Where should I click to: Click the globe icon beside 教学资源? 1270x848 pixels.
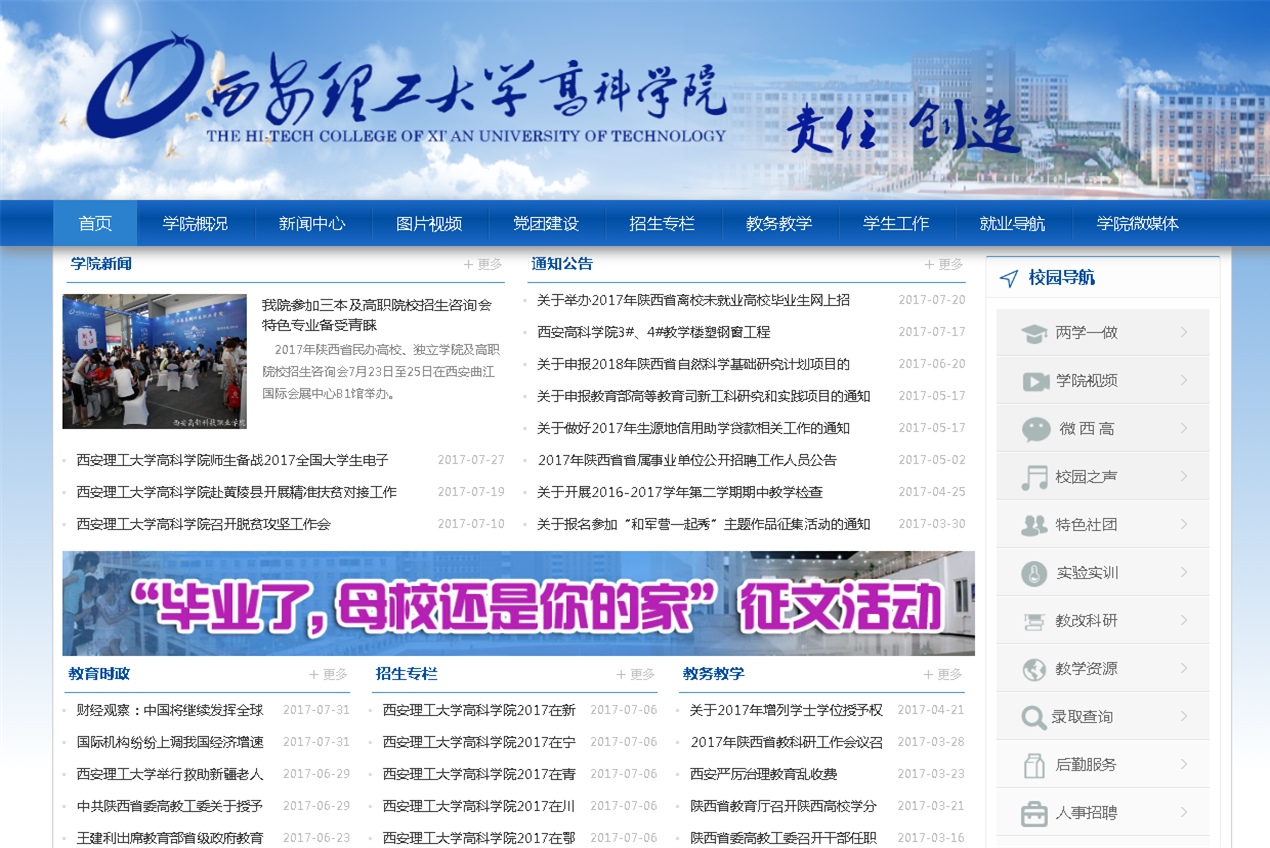click(1034, 669)
